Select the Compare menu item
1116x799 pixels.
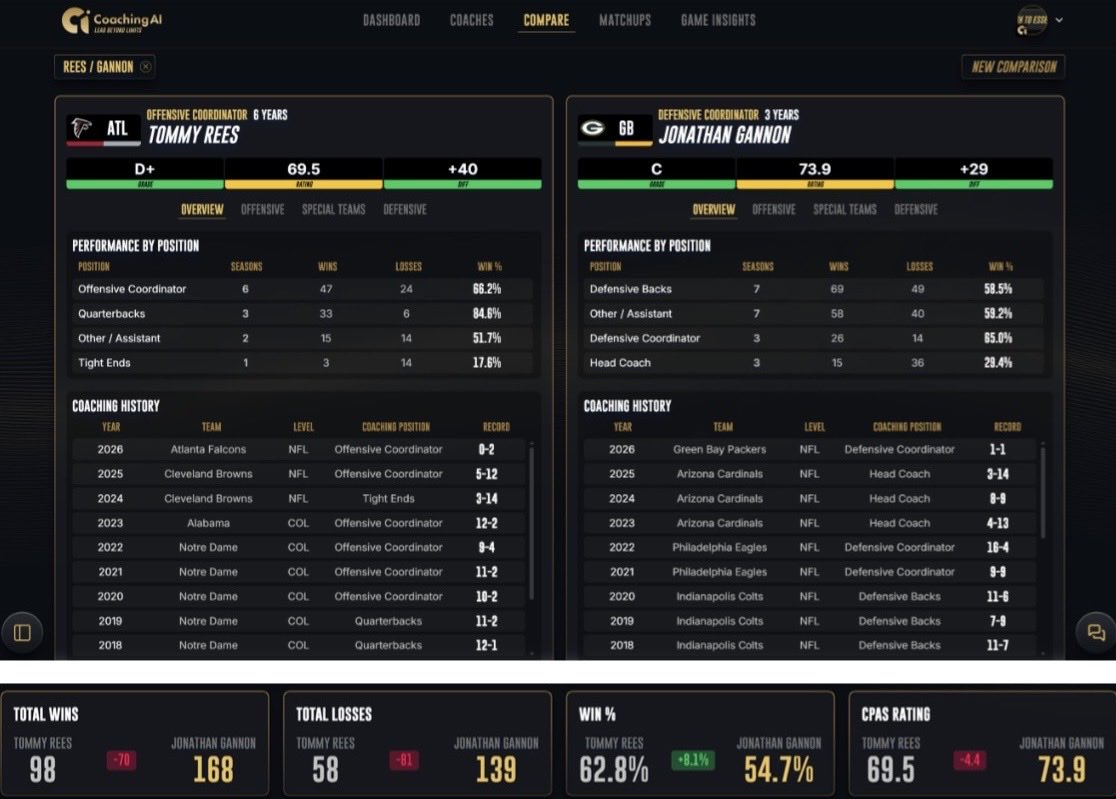pyautogui.click(x=546, y=21)
